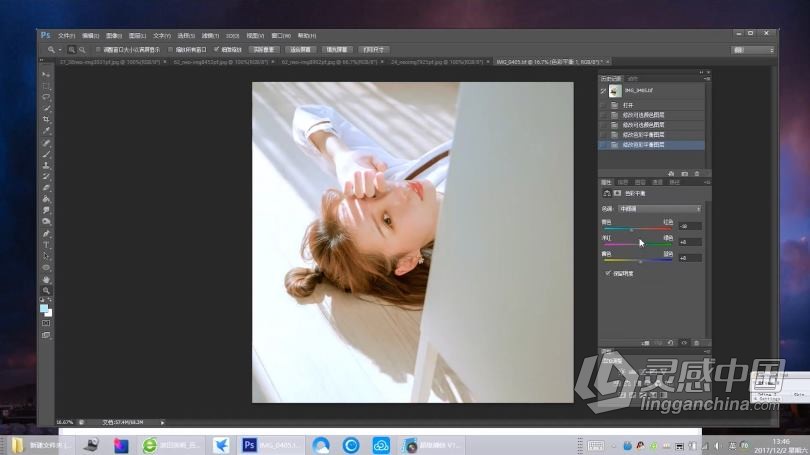The height and width of the screenshot is (455, 810).
Task: Collapse right panels double-arrow
Action: pos(701,72)
